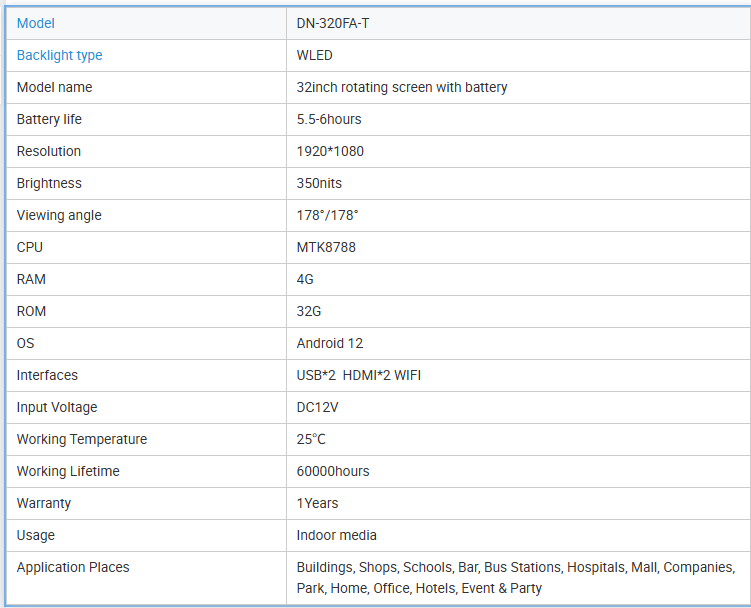Viewport: 751px width, 608px height.
Task: Click the 1920*1080 resolution value
Action: 330,151
